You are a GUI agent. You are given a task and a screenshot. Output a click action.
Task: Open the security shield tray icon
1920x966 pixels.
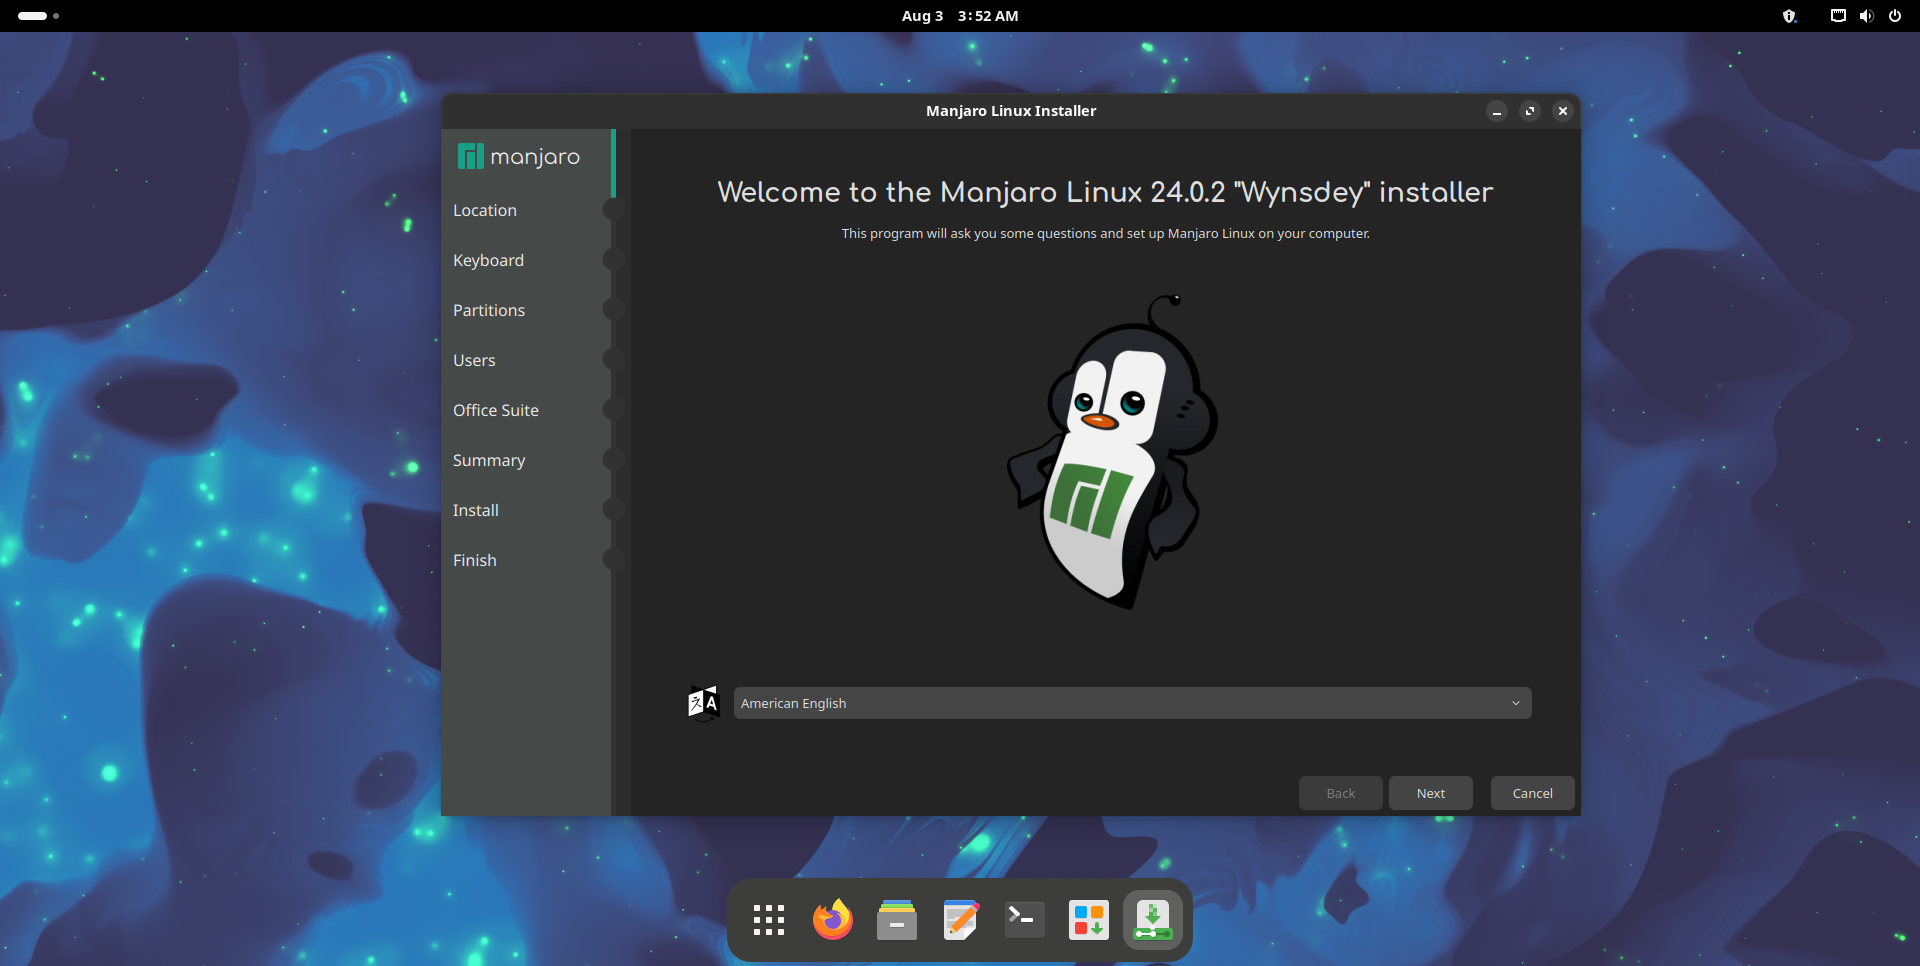click(1790, 16)
